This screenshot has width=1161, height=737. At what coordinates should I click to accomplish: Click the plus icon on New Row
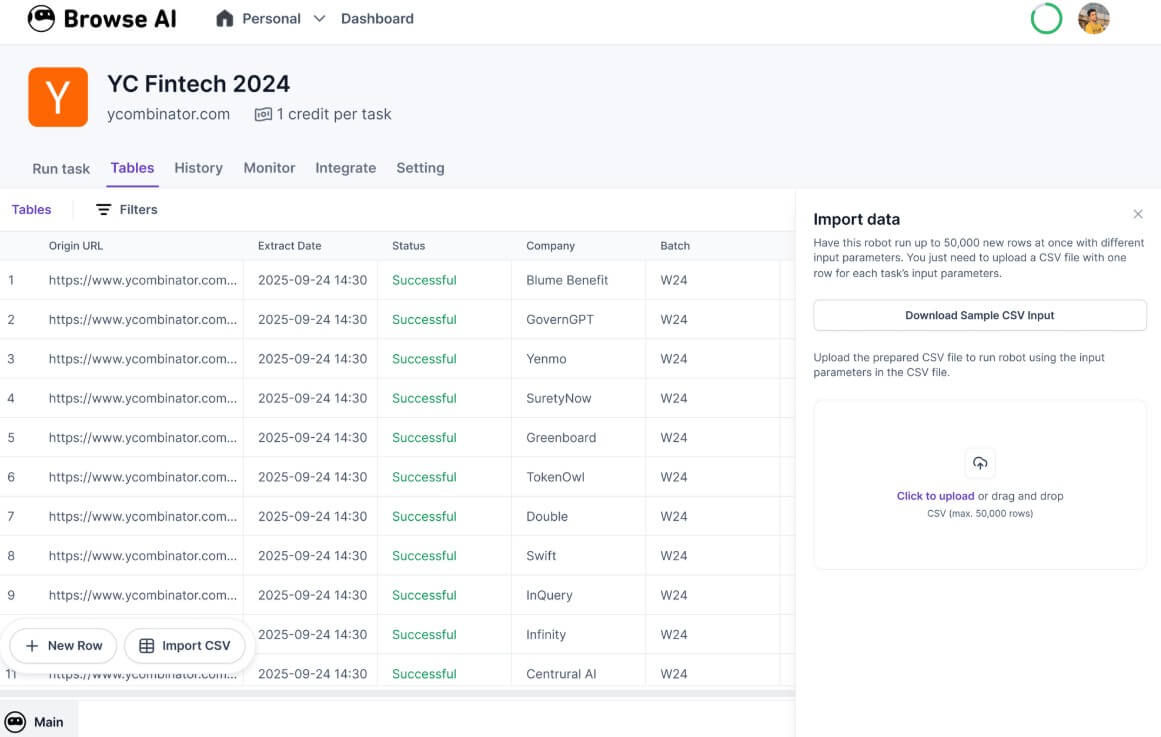[x=32, y=646]
